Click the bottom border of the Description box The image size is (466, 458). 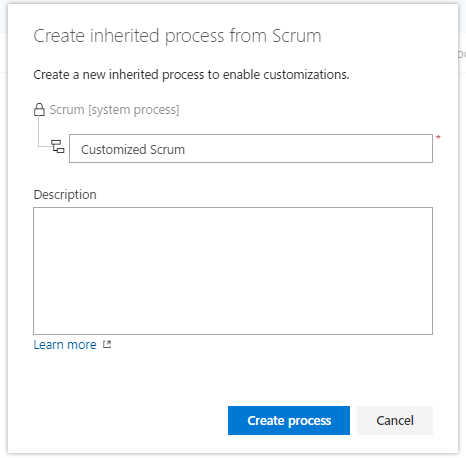click(x=233, y=334)
